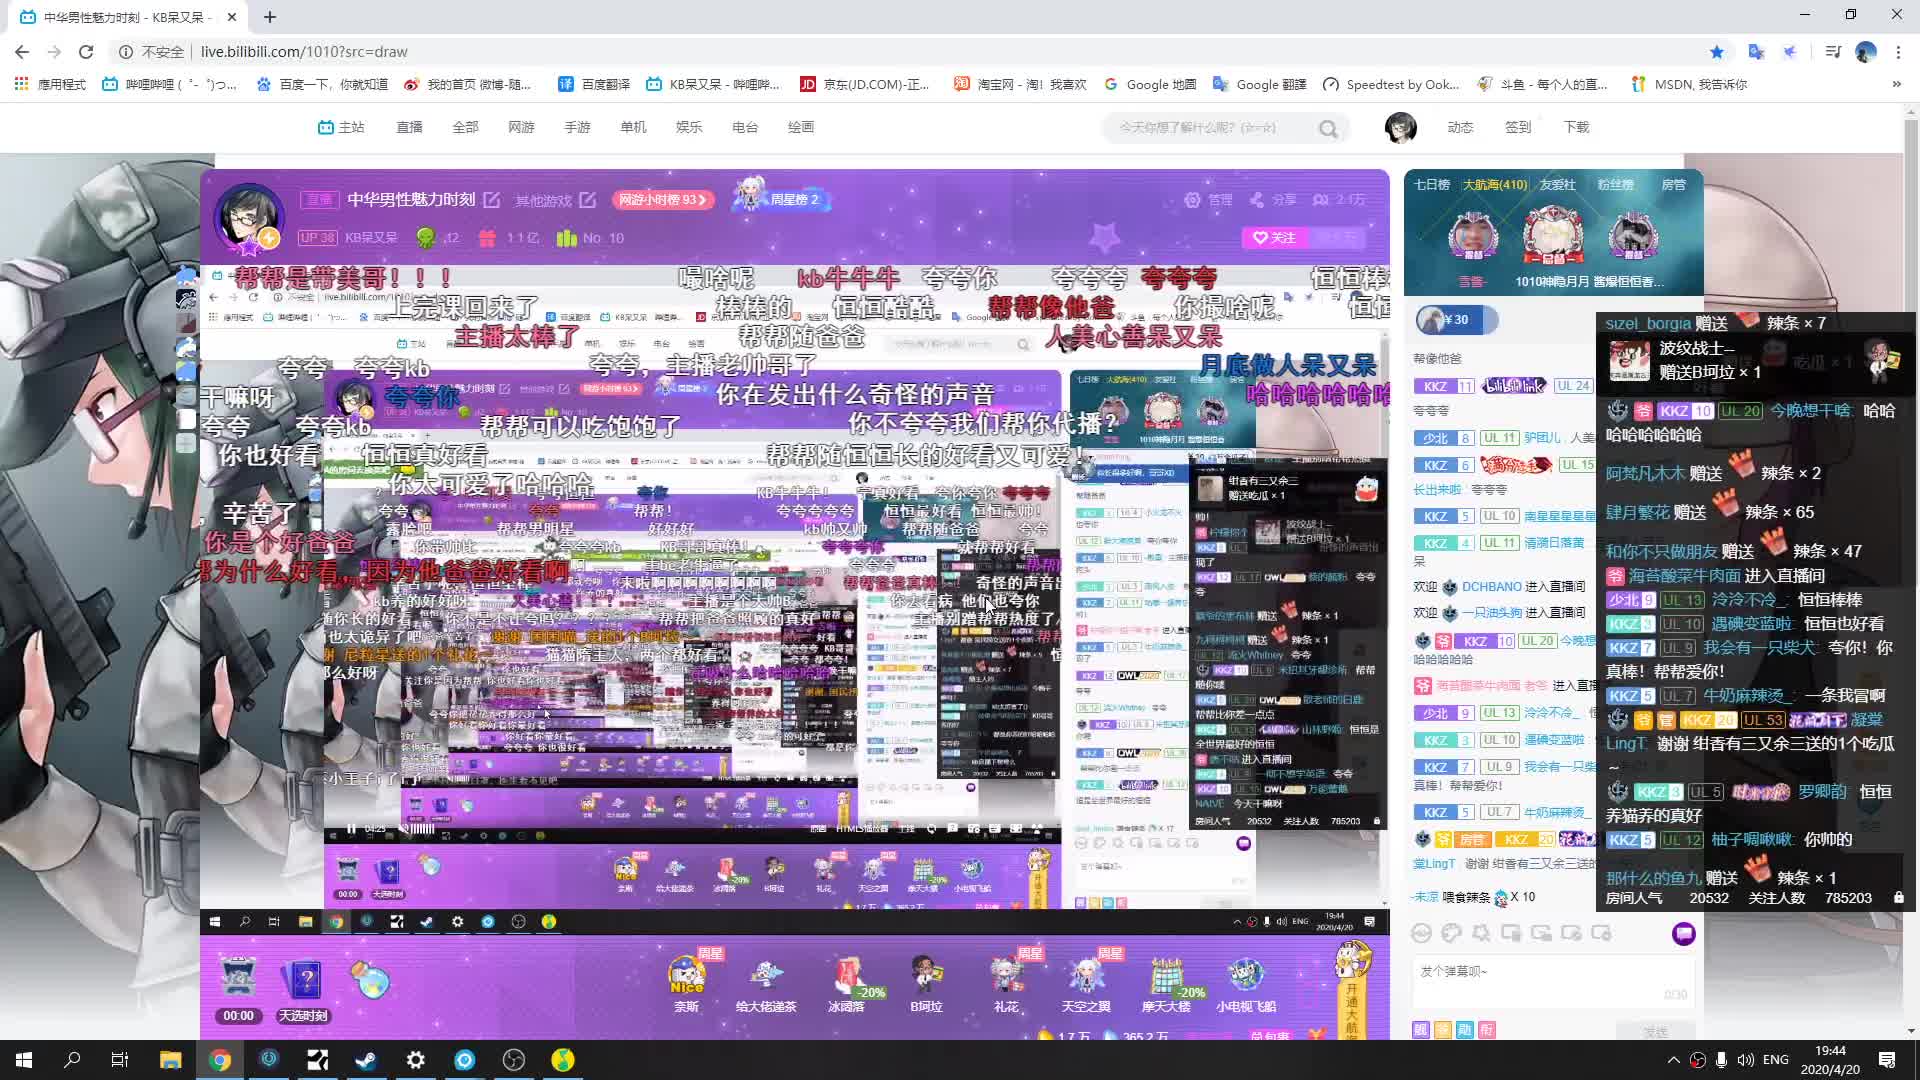The image size is (1920, 1080).
Task: Click the taskbar volume icon
Action: coord(1745,1060)
